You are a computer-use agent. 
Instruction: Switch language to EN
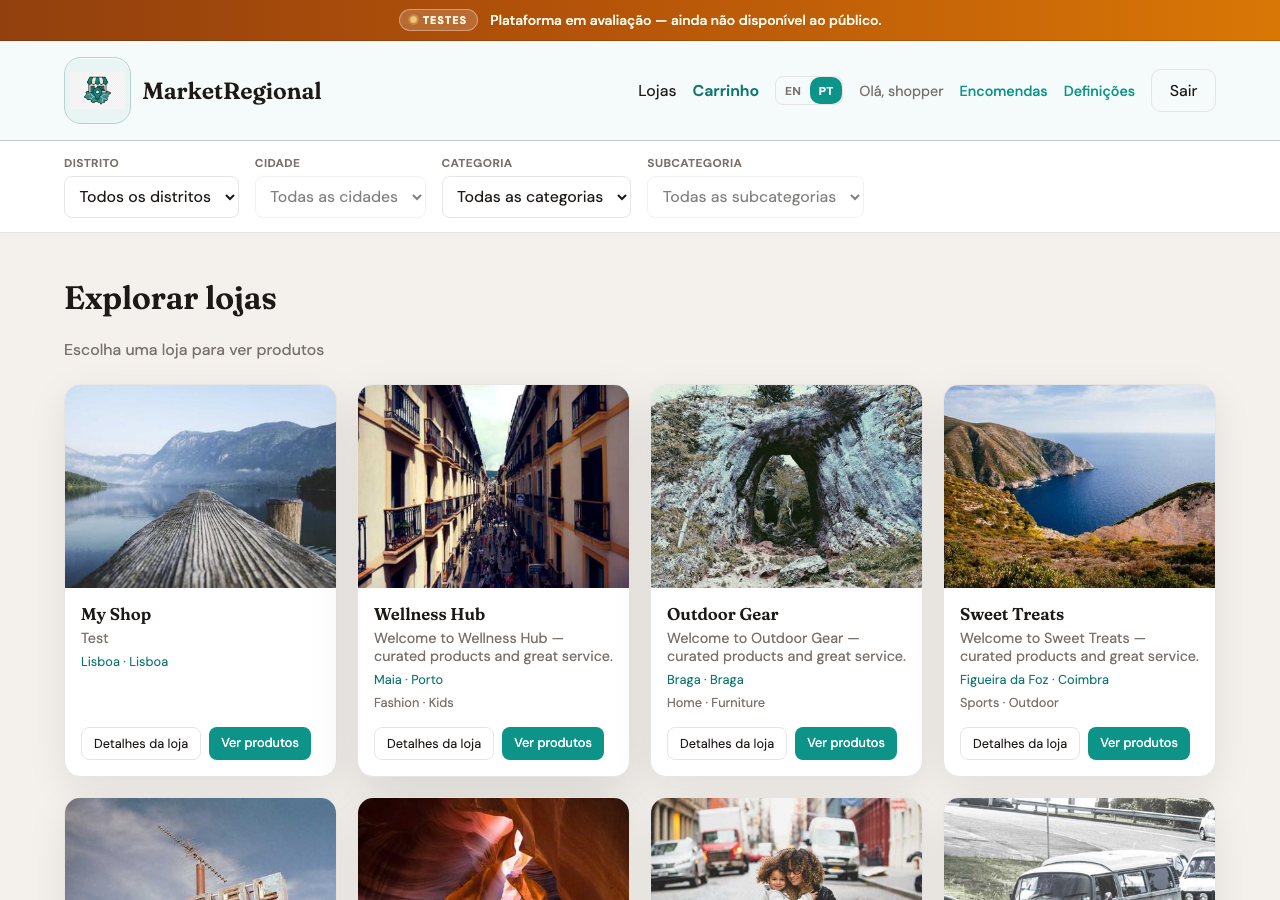(x=793, y=91)
